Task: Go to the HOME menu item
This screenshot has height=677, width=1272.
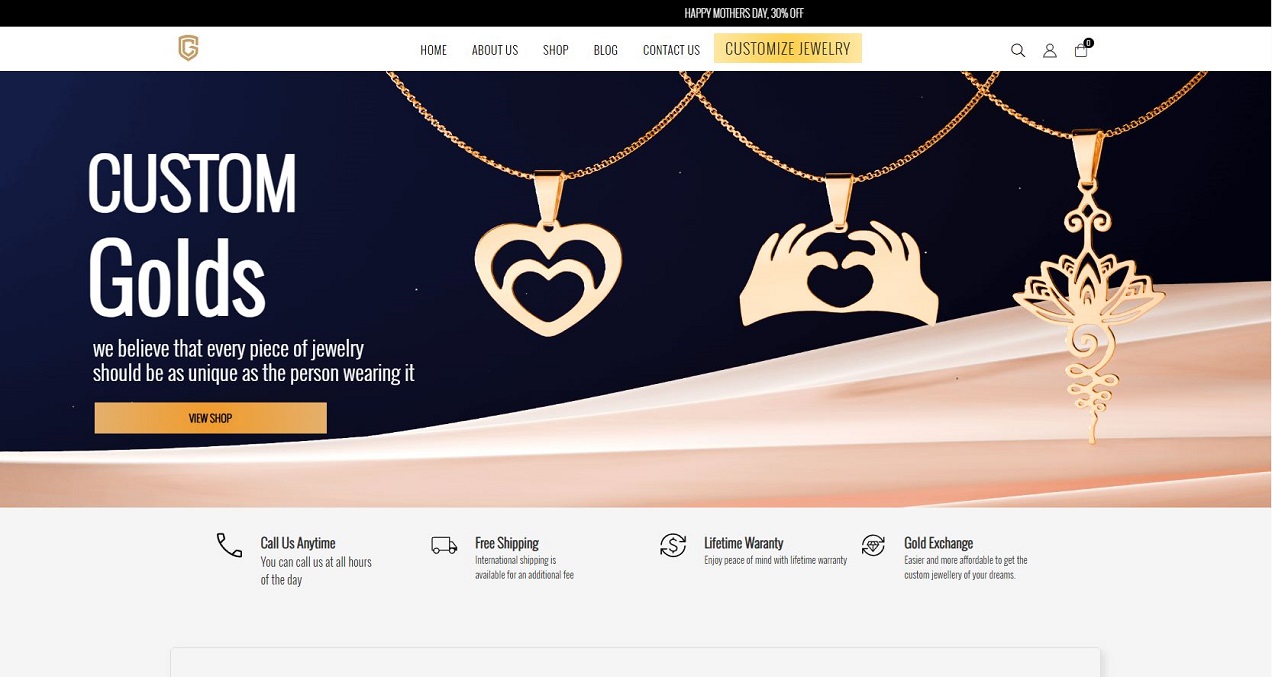Action: (x=433, y=50)
